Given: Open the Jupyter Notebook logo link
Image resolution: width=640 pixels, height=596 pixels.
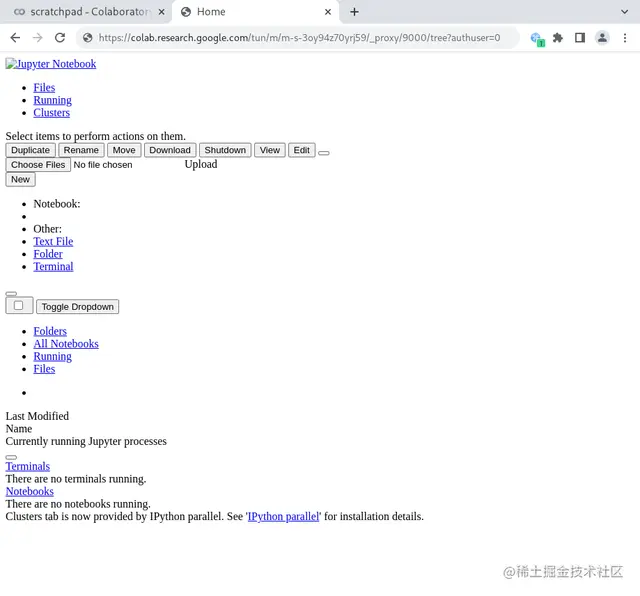Looking at the screenshot, I should point(51,64).
